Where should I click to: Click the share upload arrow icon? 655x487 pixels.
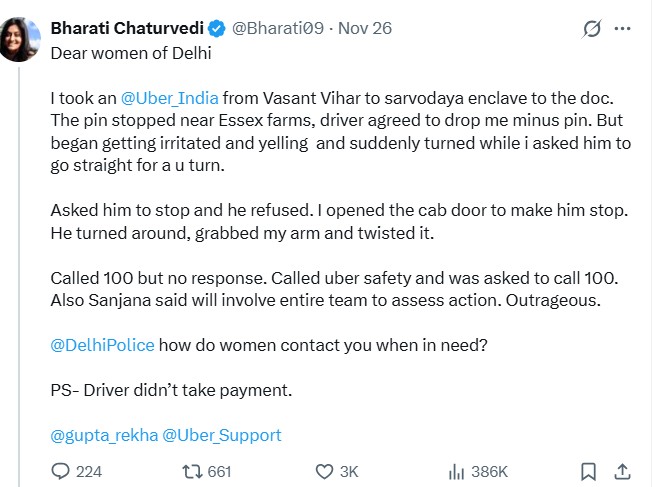click(621, 471)
